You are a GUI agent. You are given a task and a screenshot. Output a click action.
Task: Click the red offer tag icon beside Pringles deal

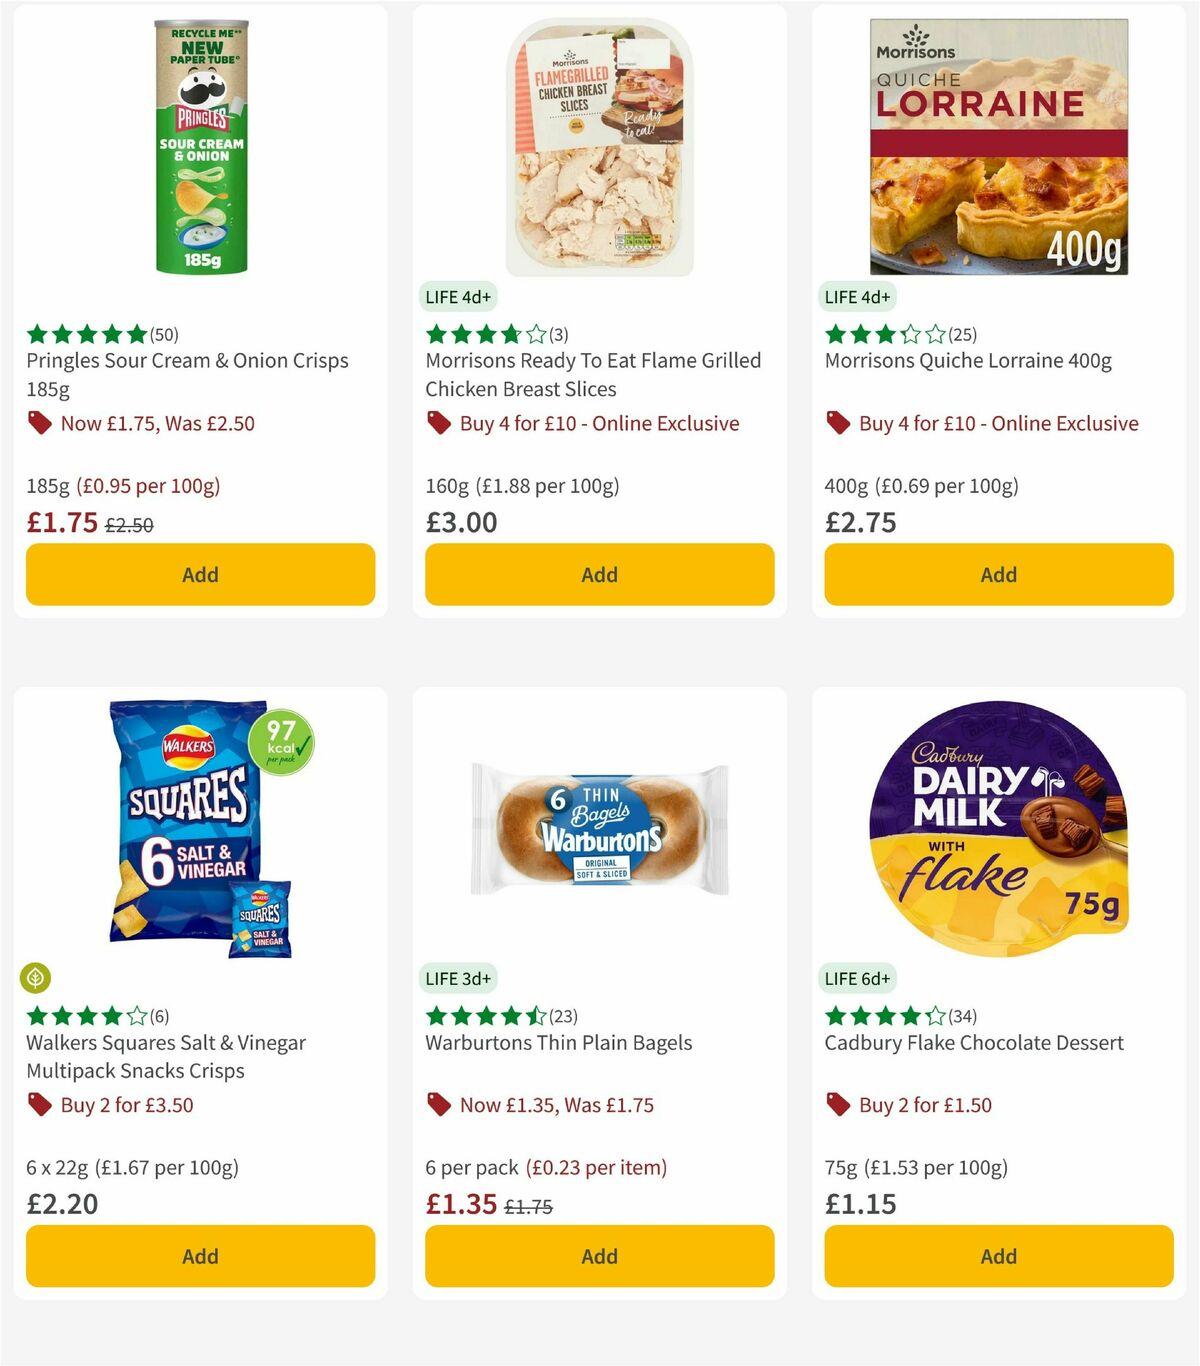tap(40, 424)
